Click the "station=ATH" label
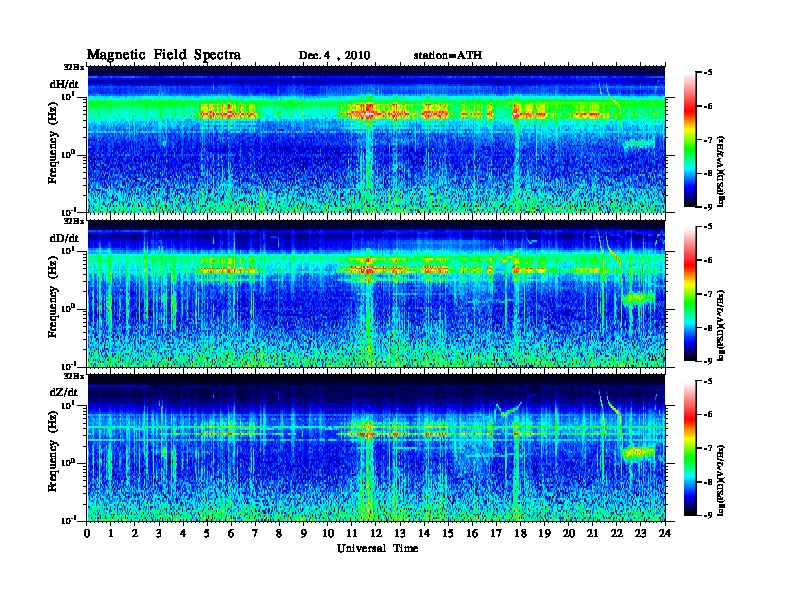Screen dimensions: 792x612 click(448, 55)
